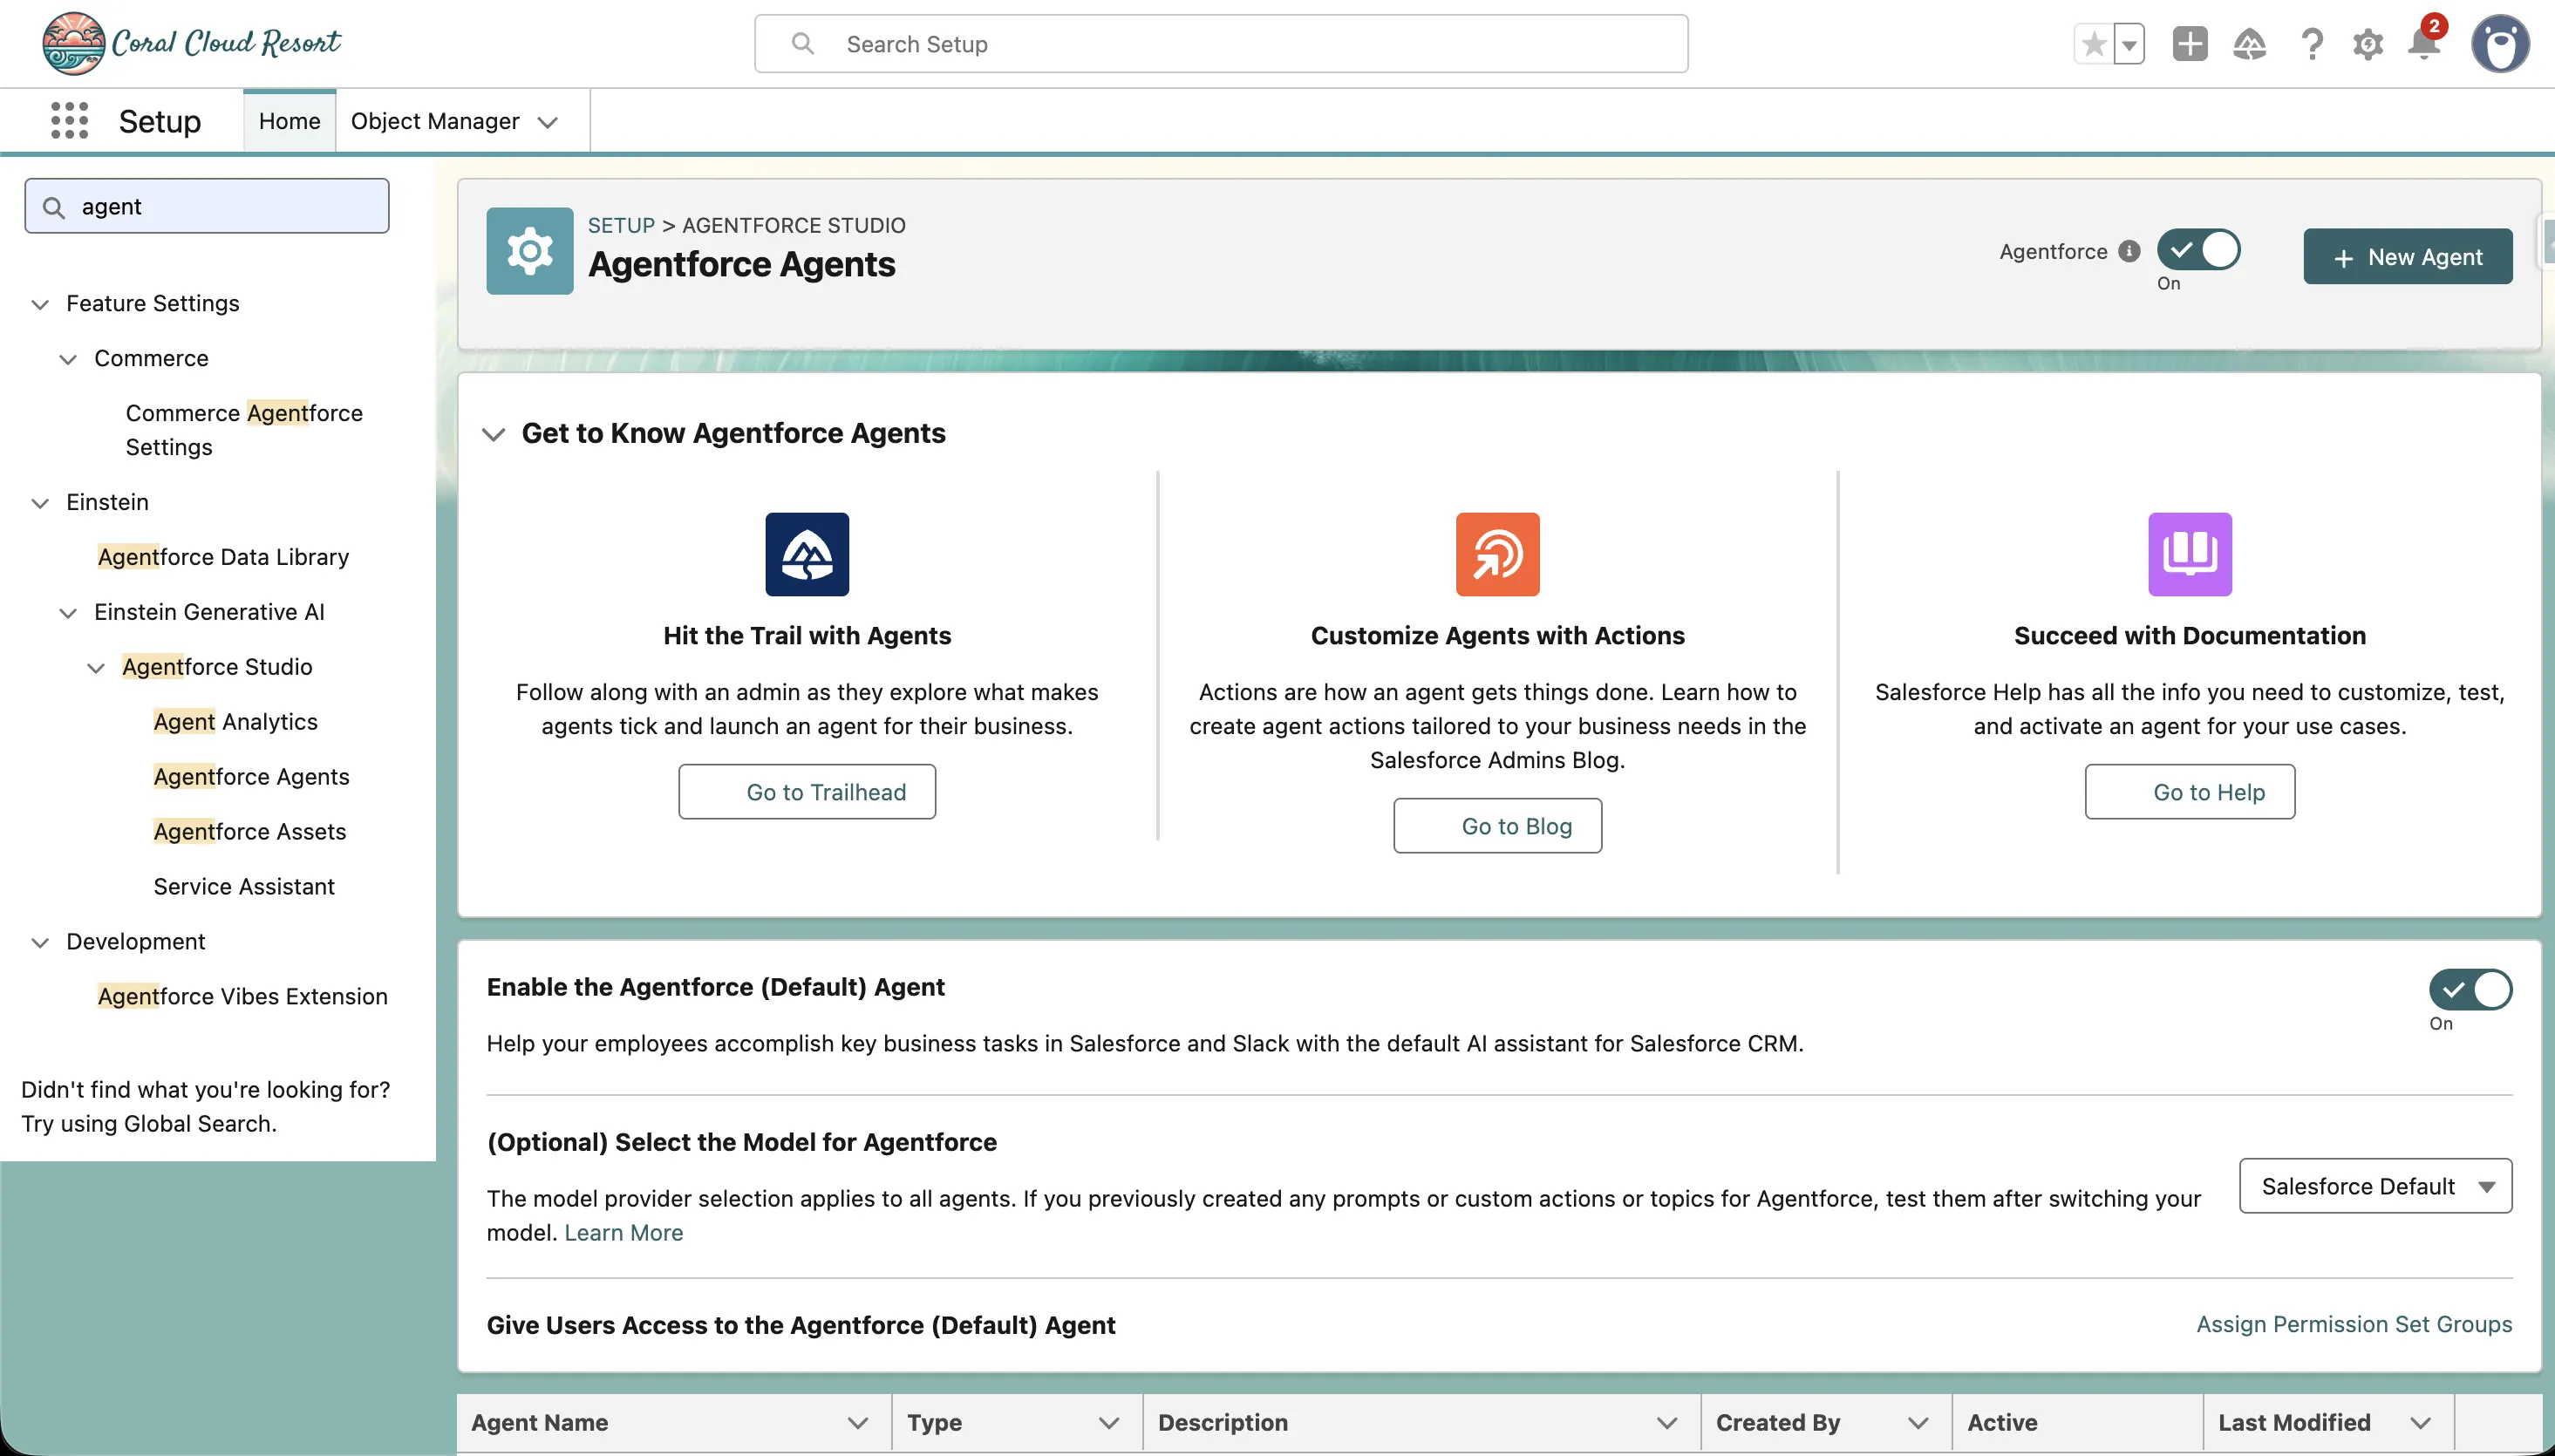Image resolution: width=2555 pixels, height=1456 pixels.
Task: Open the Setup gear menu in top bar
Action: 2367,44
